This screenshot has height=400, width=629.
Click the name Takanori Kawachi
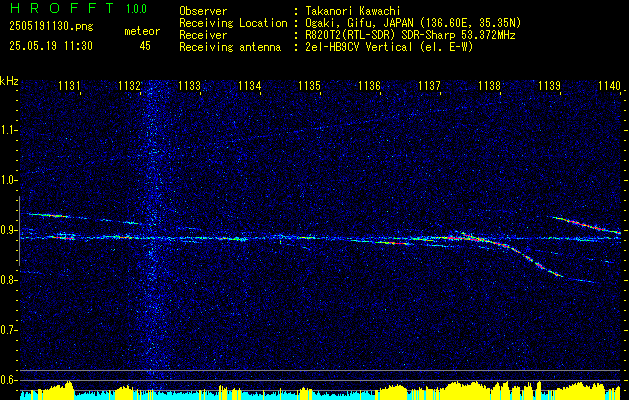tap(352, 11)
